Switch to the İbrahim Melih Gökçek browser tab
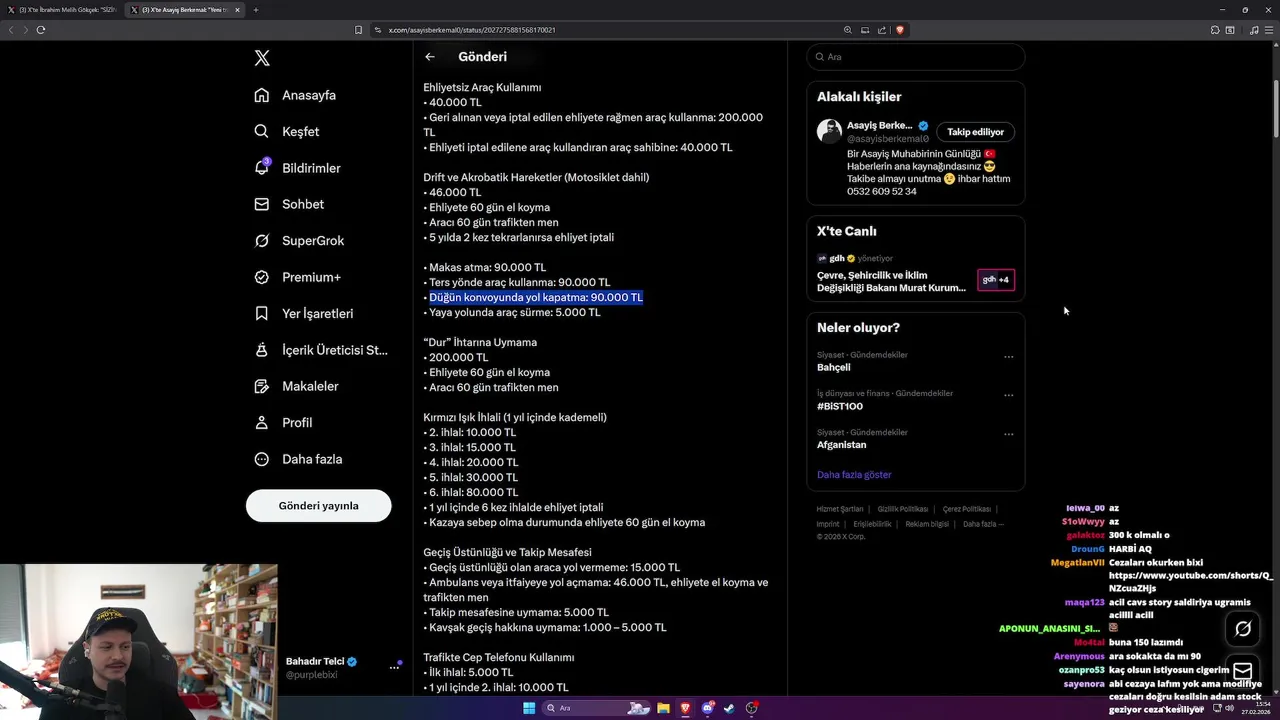Viewport: 1280px width, 720px height. [62, 10]
